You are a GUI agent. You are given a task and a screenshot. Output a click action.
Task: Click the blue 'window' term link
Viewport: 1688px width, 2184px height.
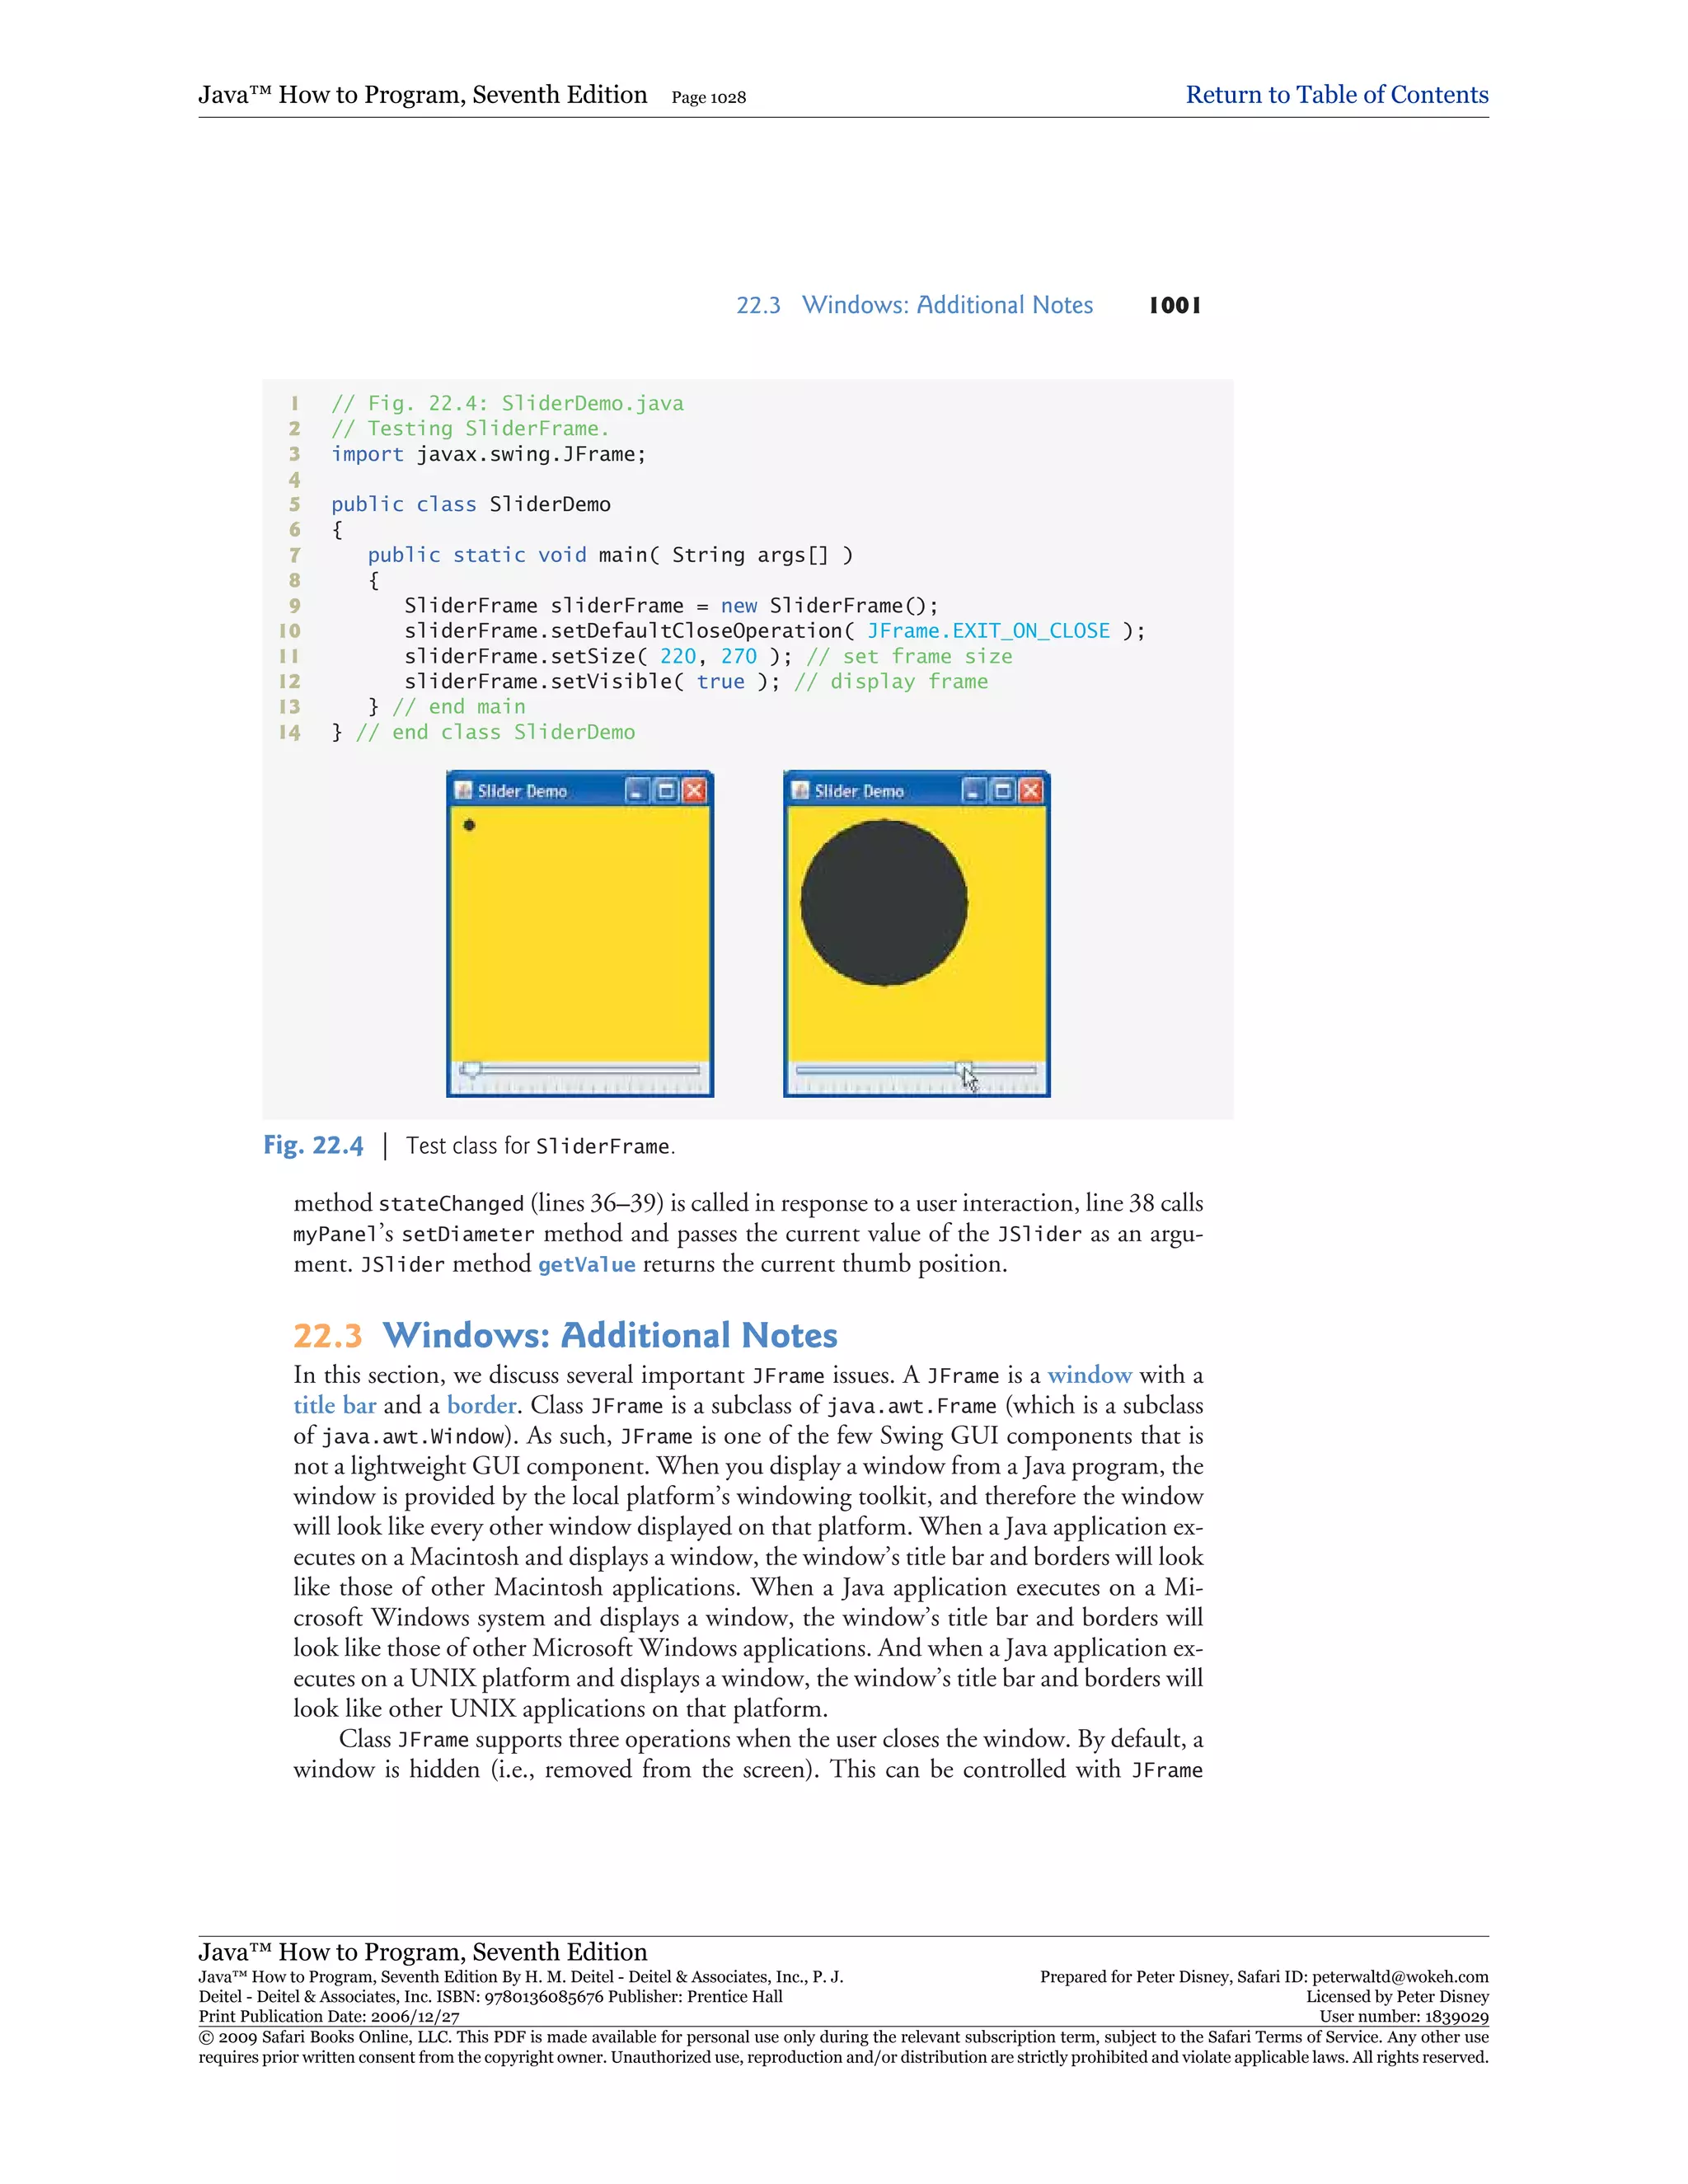[1089, 1375]
